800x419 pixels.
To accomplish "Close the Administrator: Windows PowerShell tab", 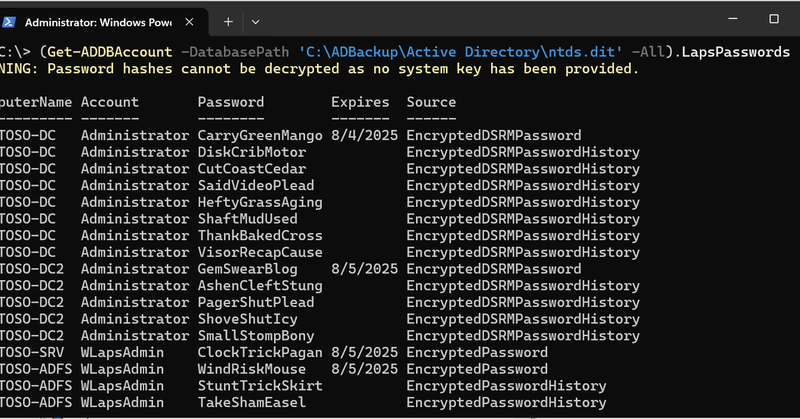I will click(x=189, y=22).
